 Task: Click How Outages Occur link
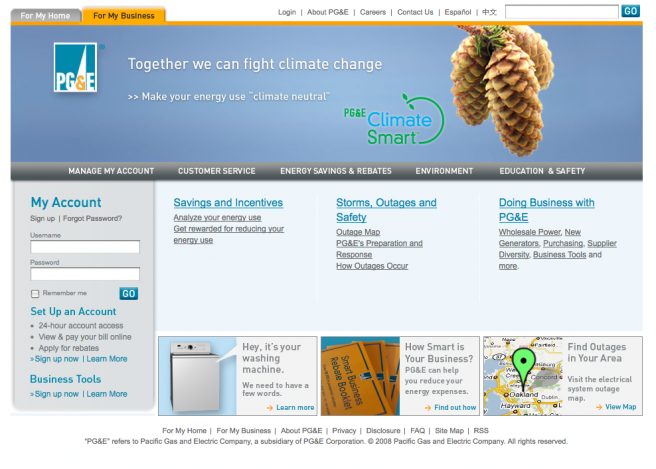372,266
